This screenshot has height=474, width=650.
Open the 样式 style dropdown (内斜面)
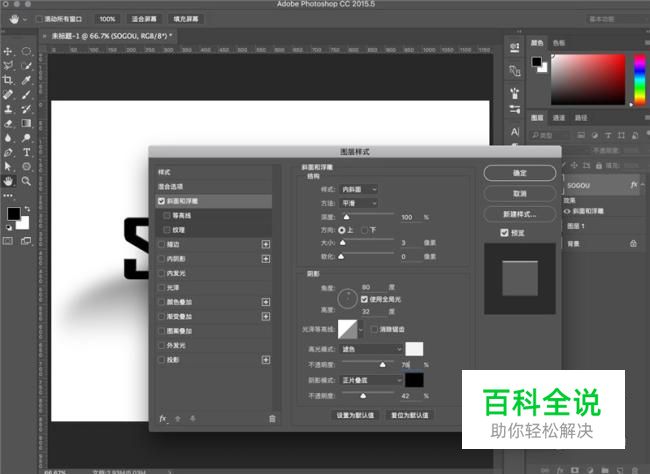tap(359, 189)
